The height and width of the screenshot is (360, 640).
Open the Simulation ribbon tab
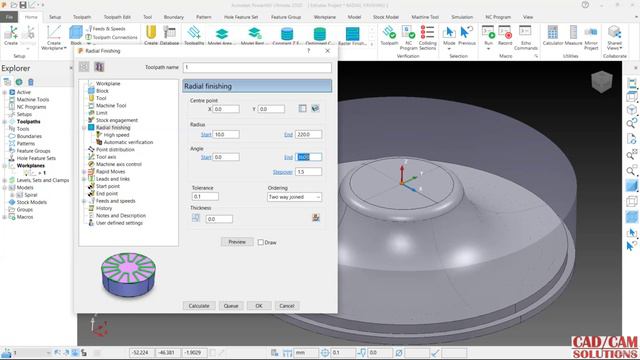point(462,17)
